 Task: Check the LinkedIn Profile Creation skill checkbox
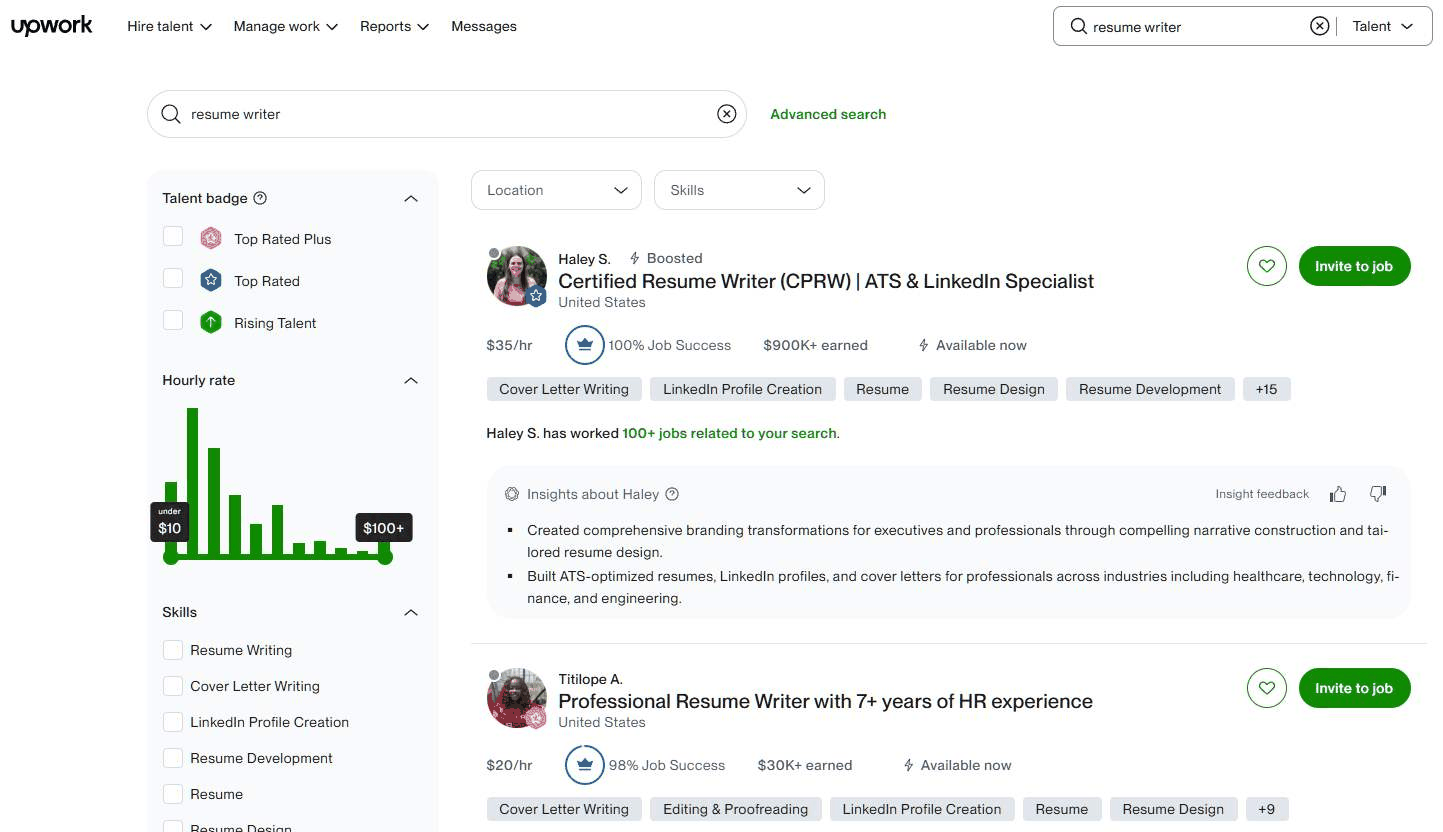(x=173, y=722)
